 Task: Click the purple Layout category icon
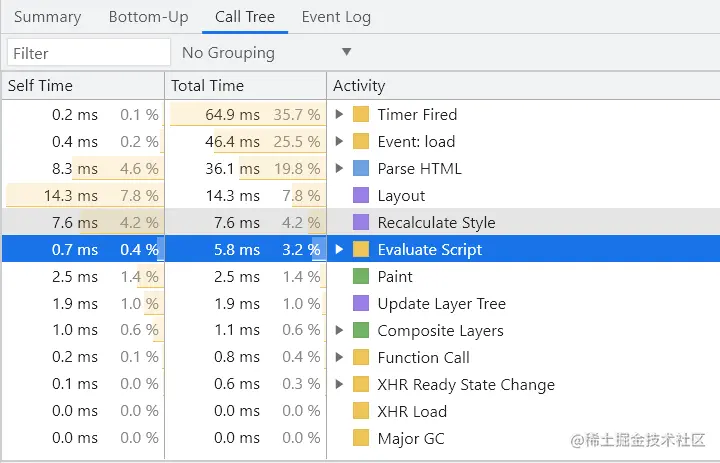(x=361, y=195)
